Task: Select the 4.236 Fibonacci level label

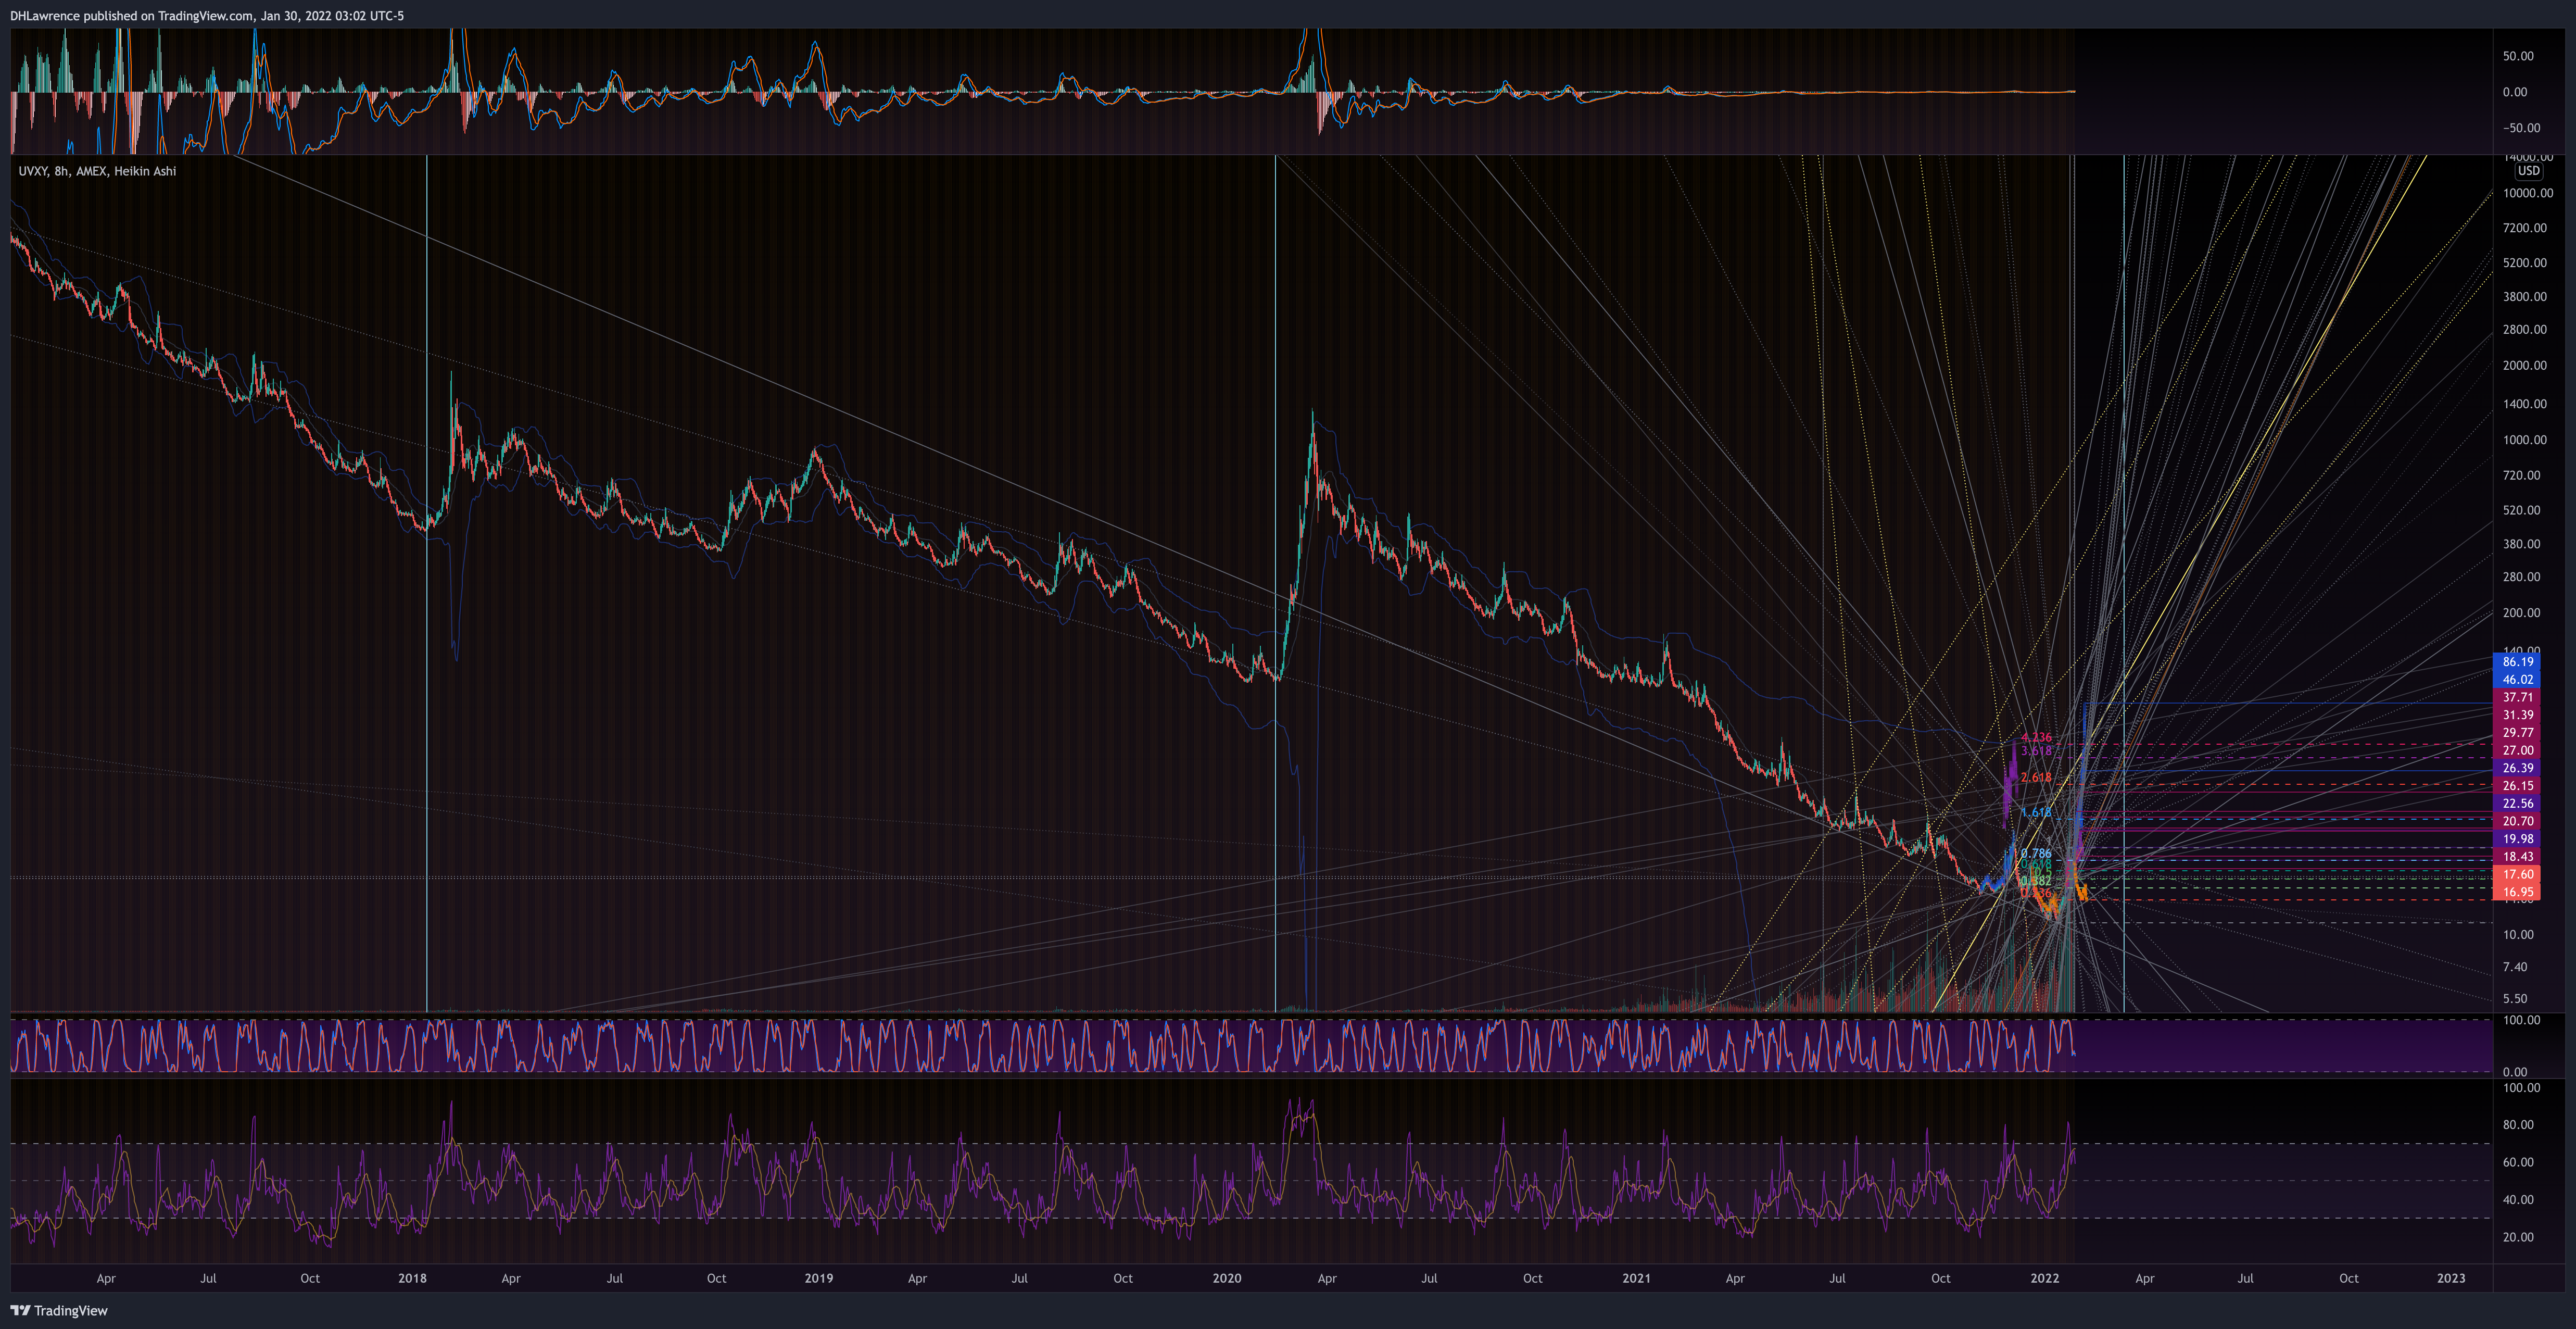Action: pos(2036,737)
